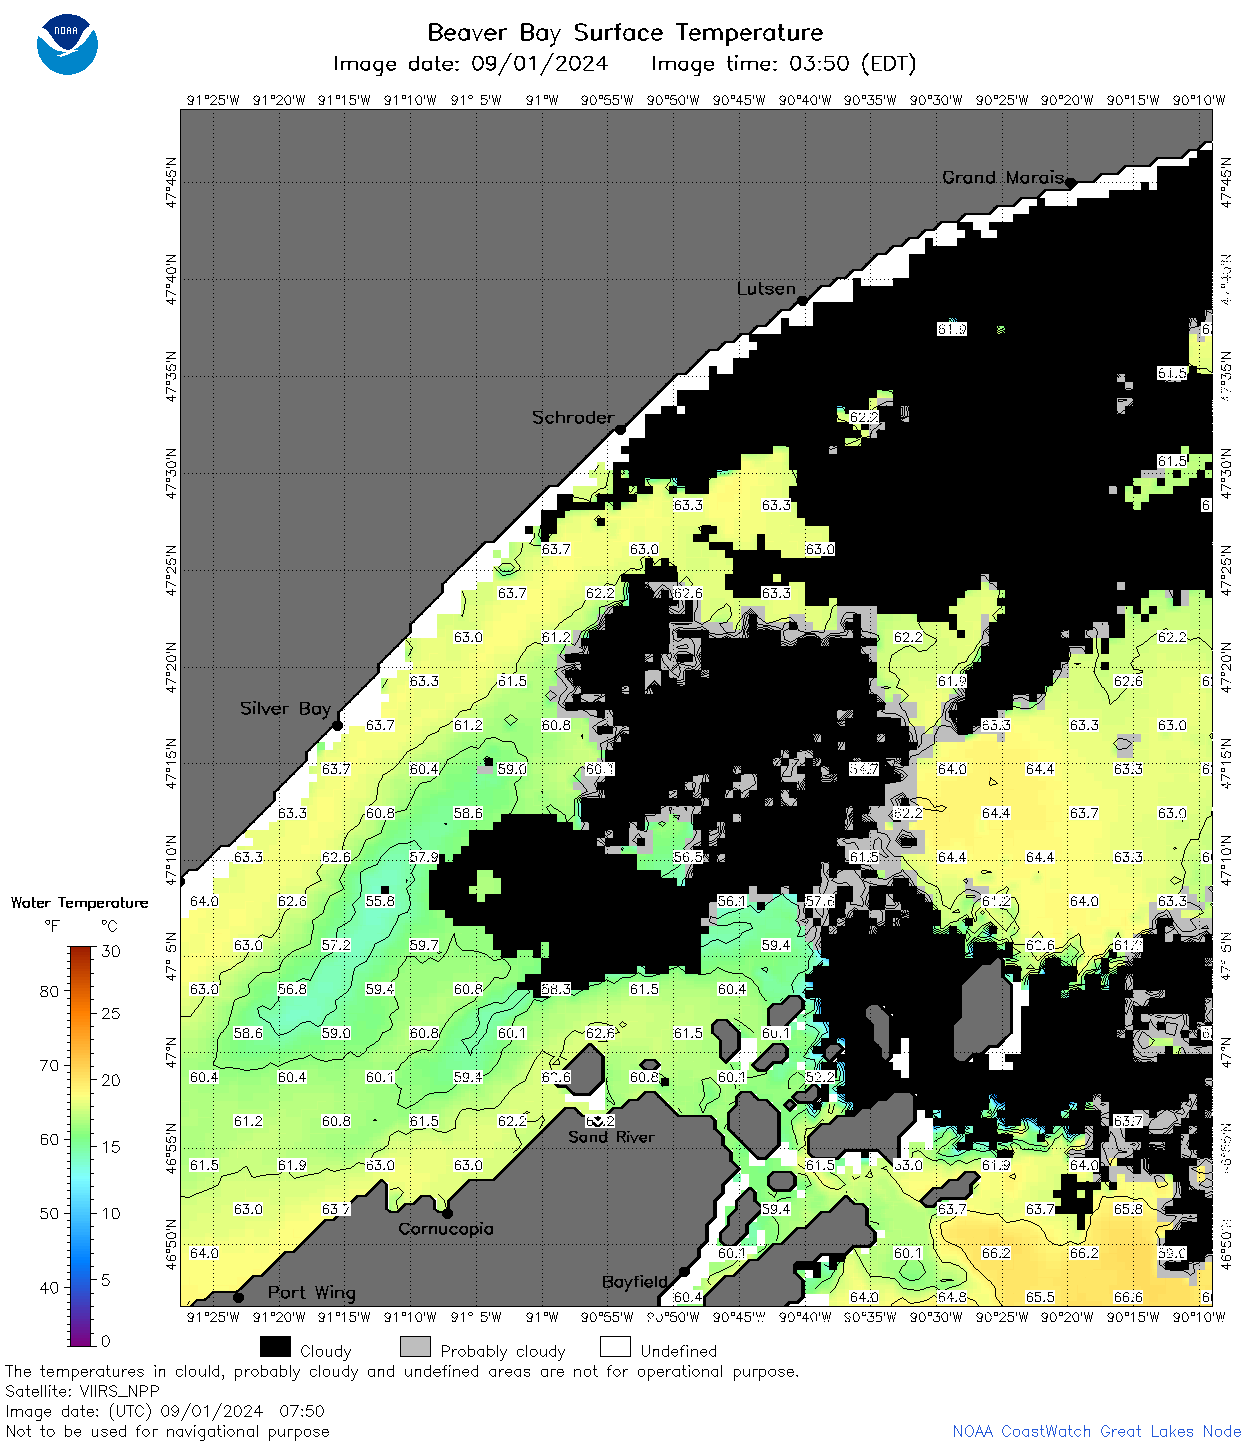
Task: Click the 56.5 temperature reading
Action: coord(688,857)
